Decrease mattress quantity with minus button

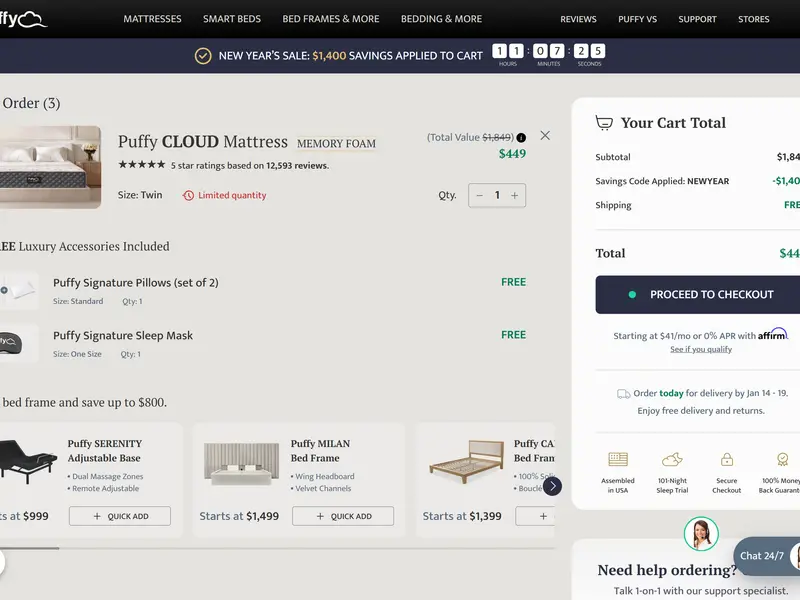pyautogui.click(x=480, y=196)
